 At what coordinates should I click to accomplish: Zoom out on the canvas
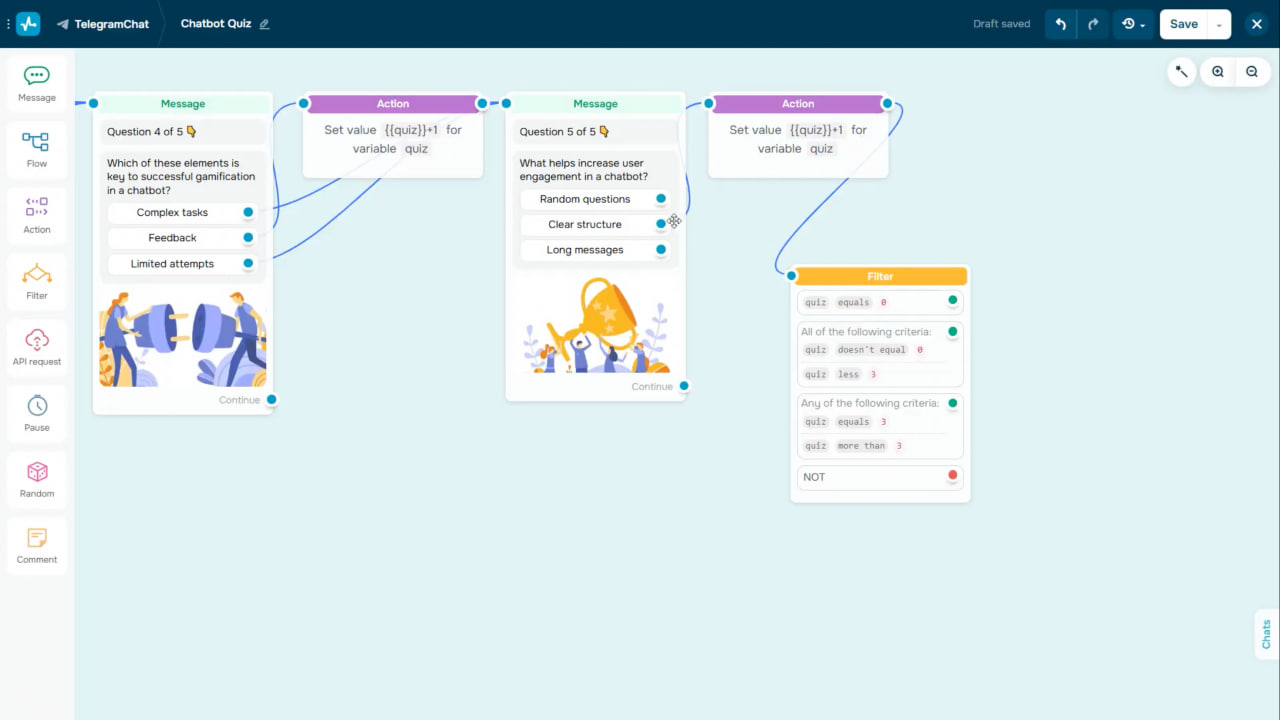pos(1252,72)
